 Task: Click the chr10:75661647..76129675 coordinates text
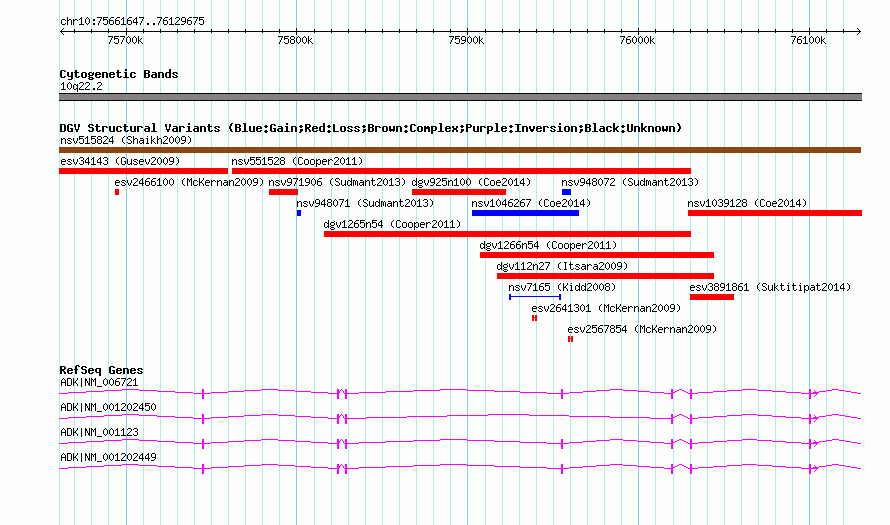pyautogui.click(x=132, y=22)
